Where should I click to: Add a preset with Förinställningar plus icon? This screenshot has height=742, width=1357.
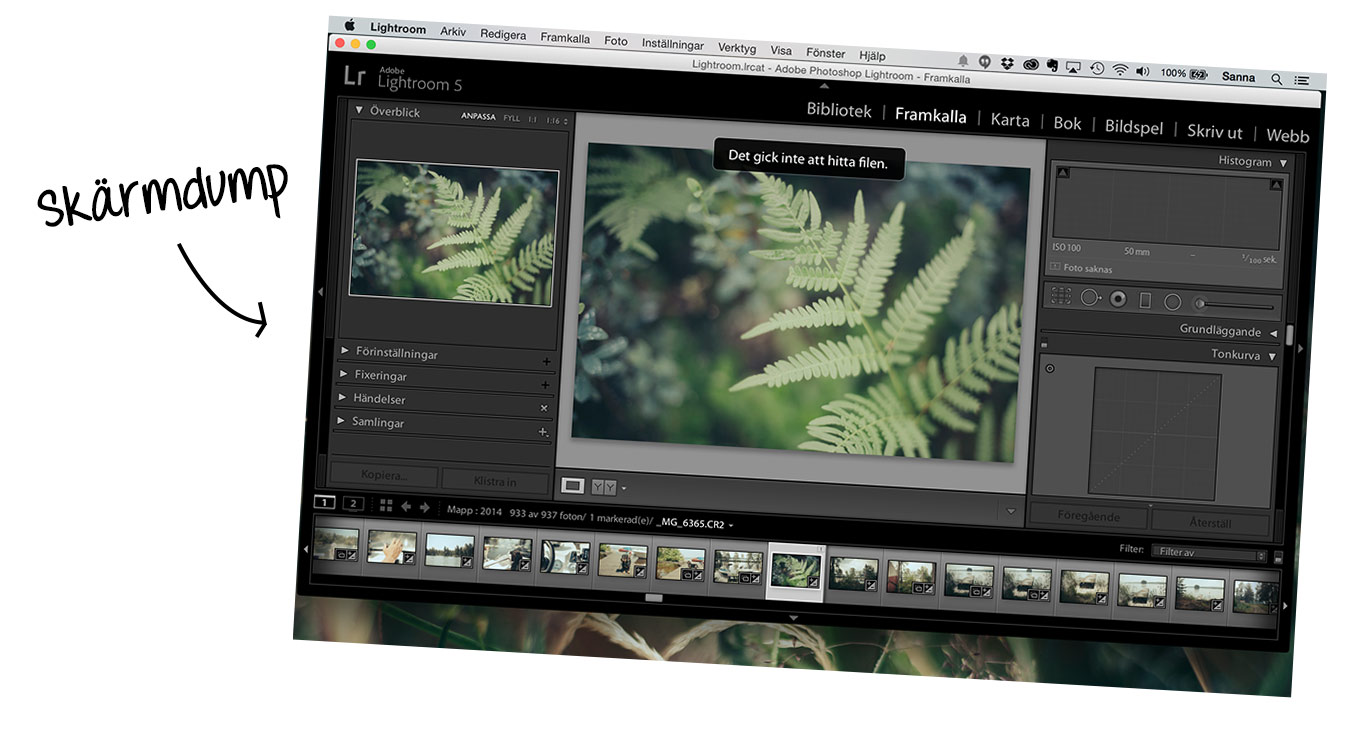tap(546, 362)
